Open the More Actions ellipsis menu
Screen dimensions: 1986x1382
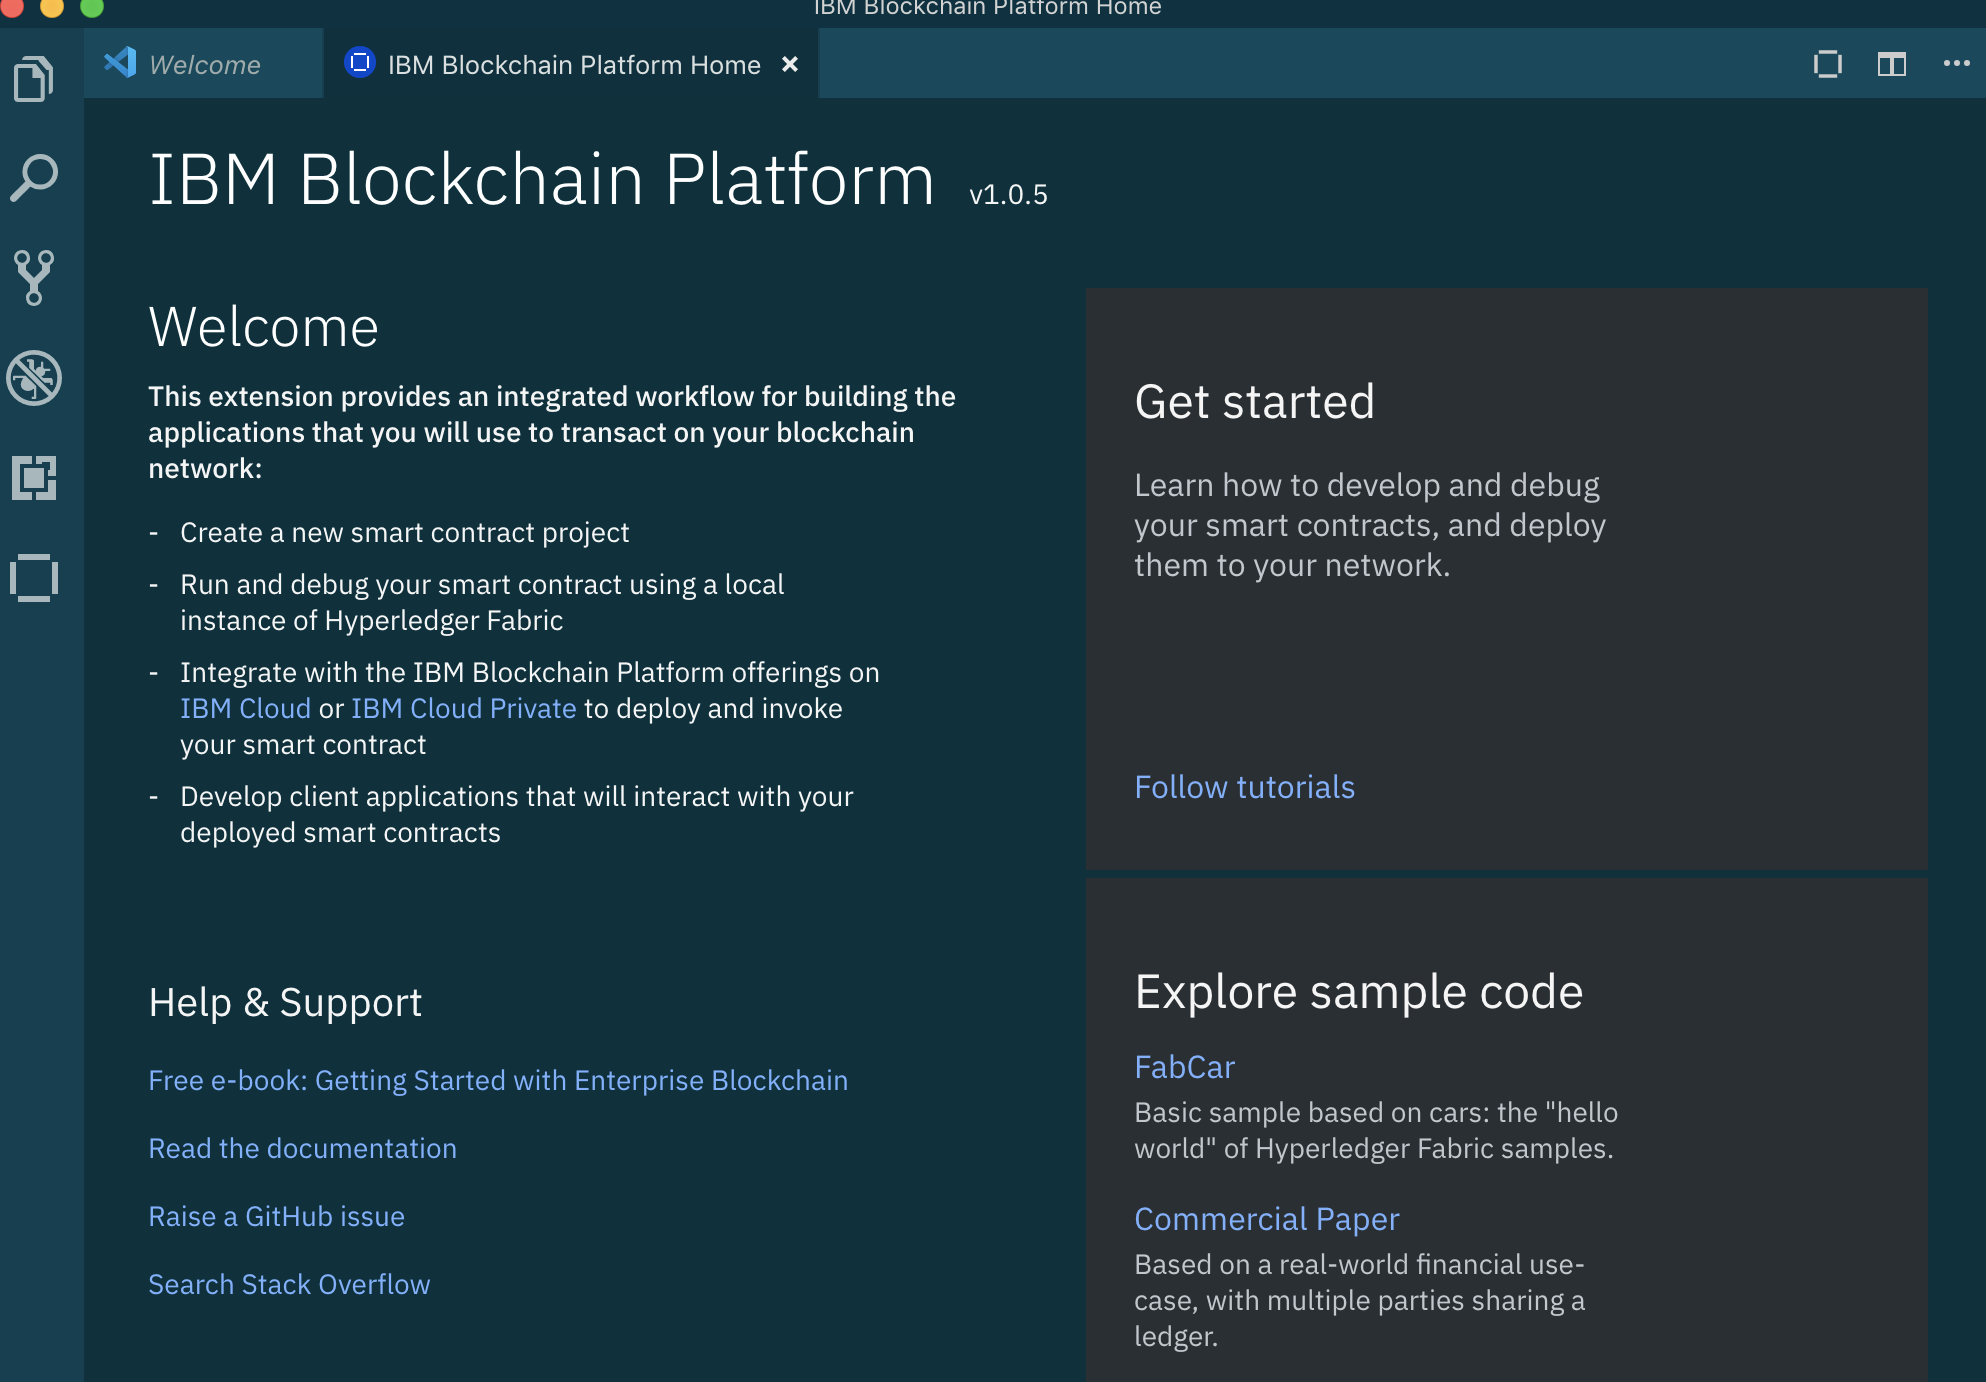1956,64
